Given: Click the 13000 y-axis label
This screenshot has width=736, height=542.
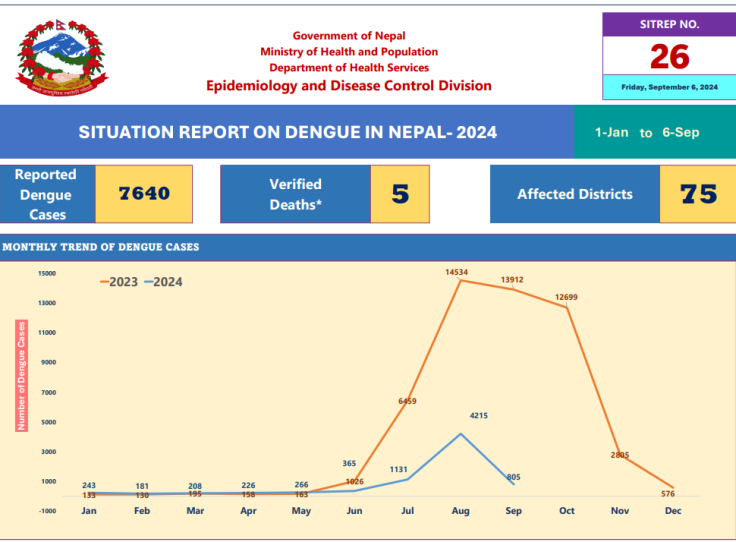Looking at the screenshot, I should click(47, 303).
